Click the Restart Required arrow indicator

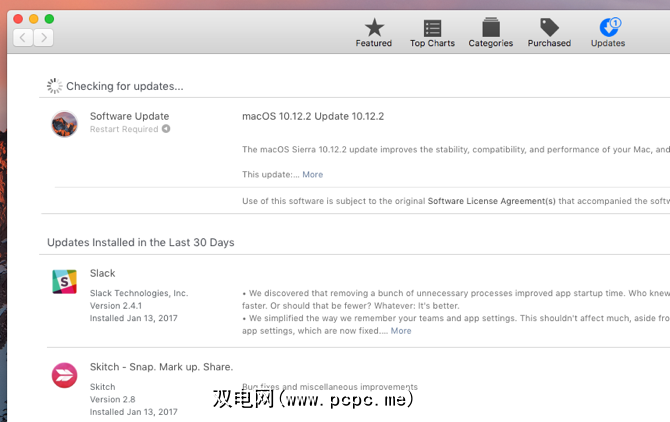(166, 129)
